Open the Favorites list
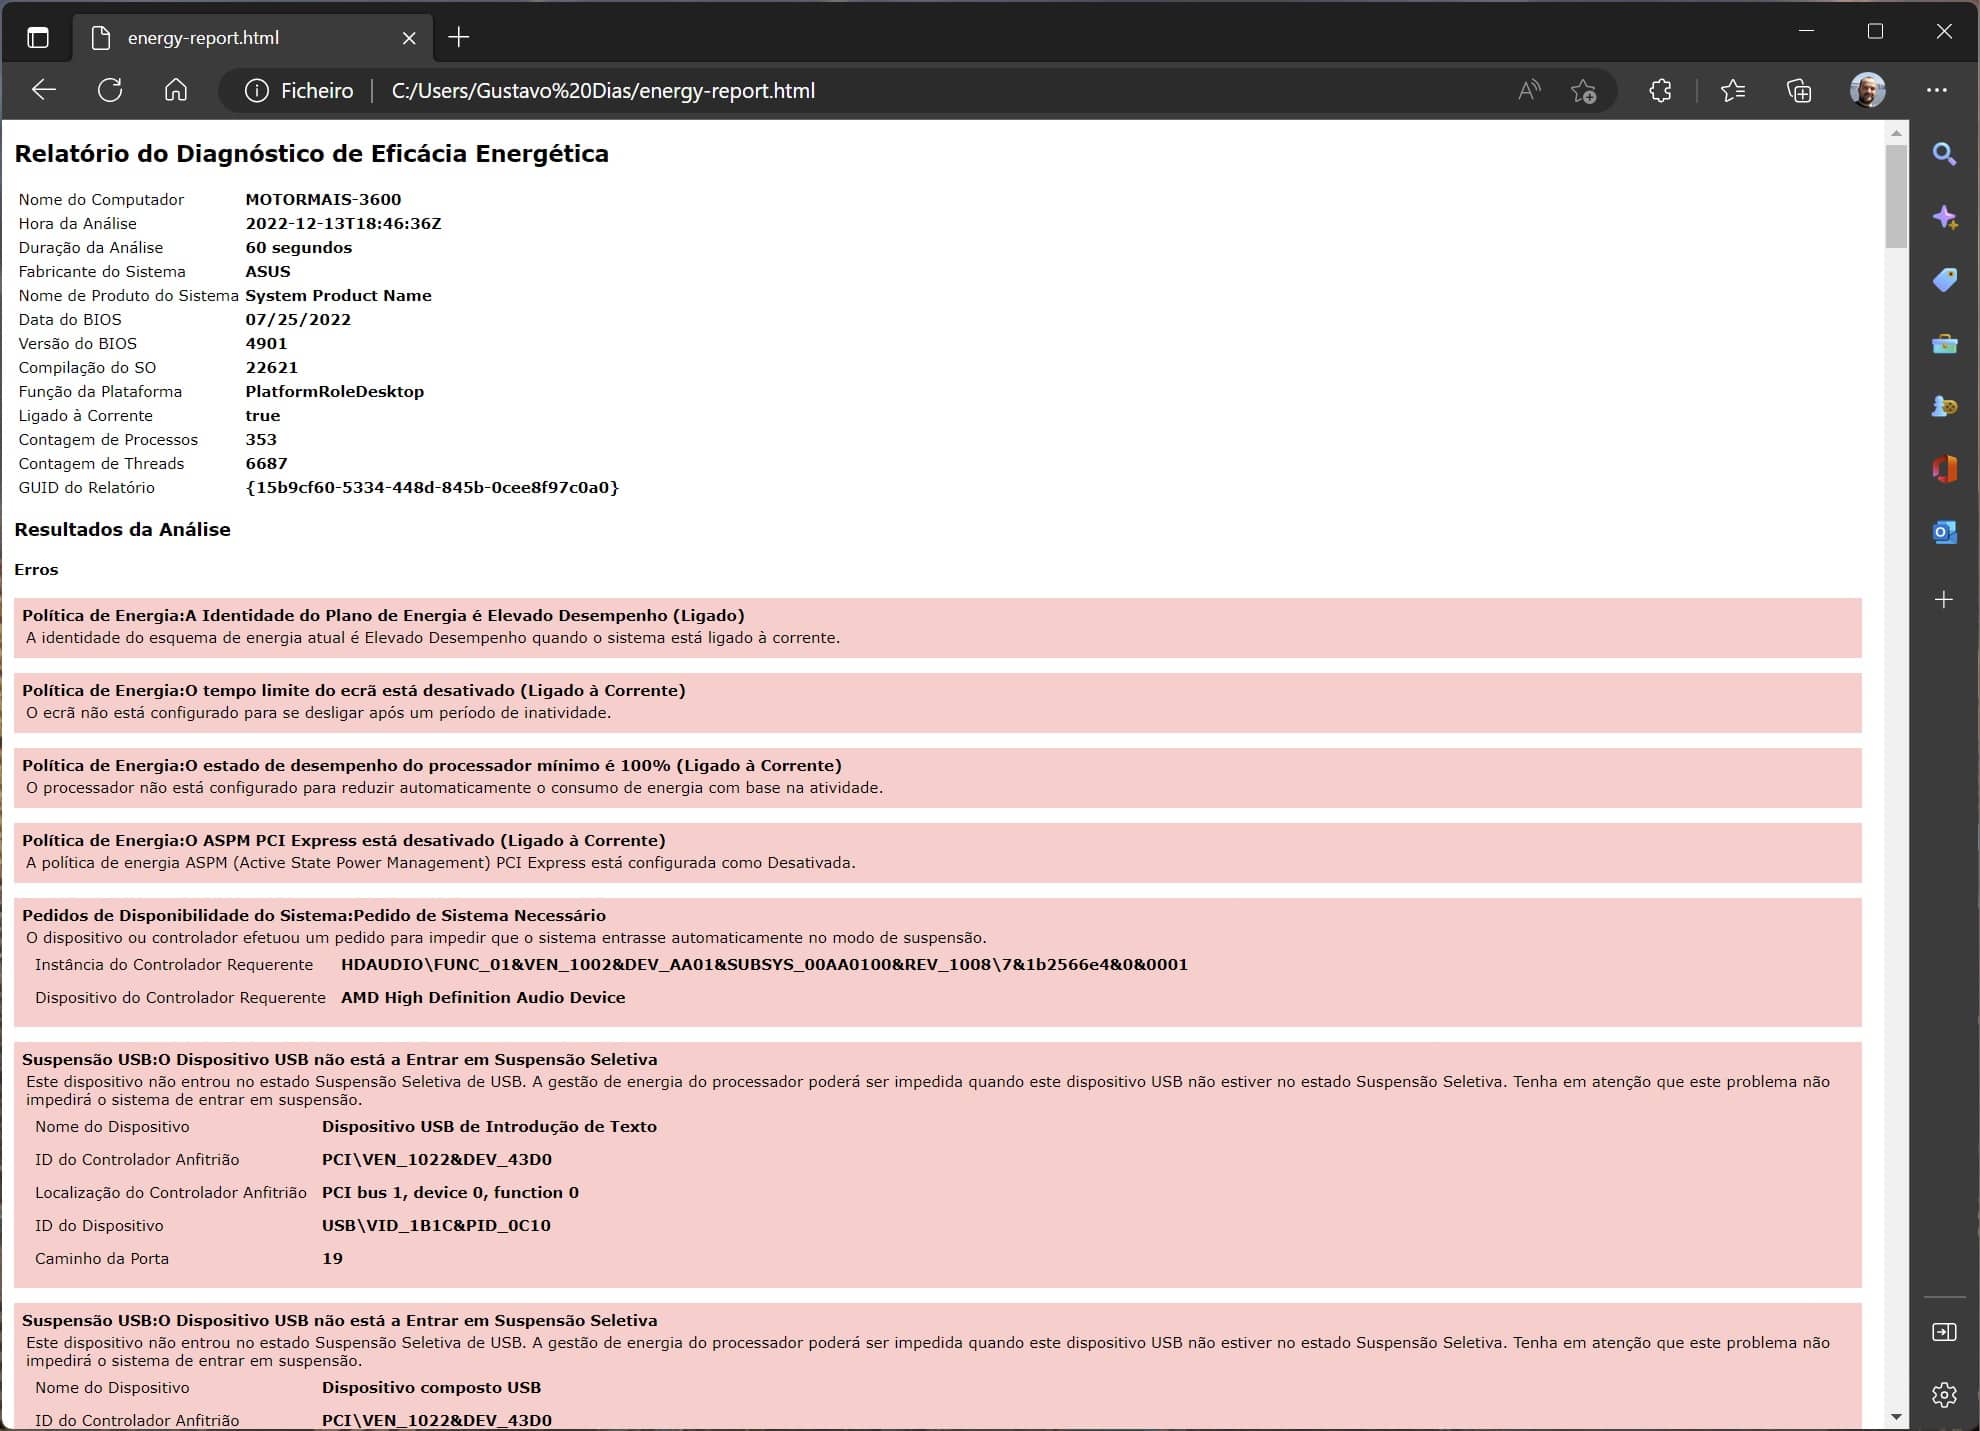 pos(1733,91)
